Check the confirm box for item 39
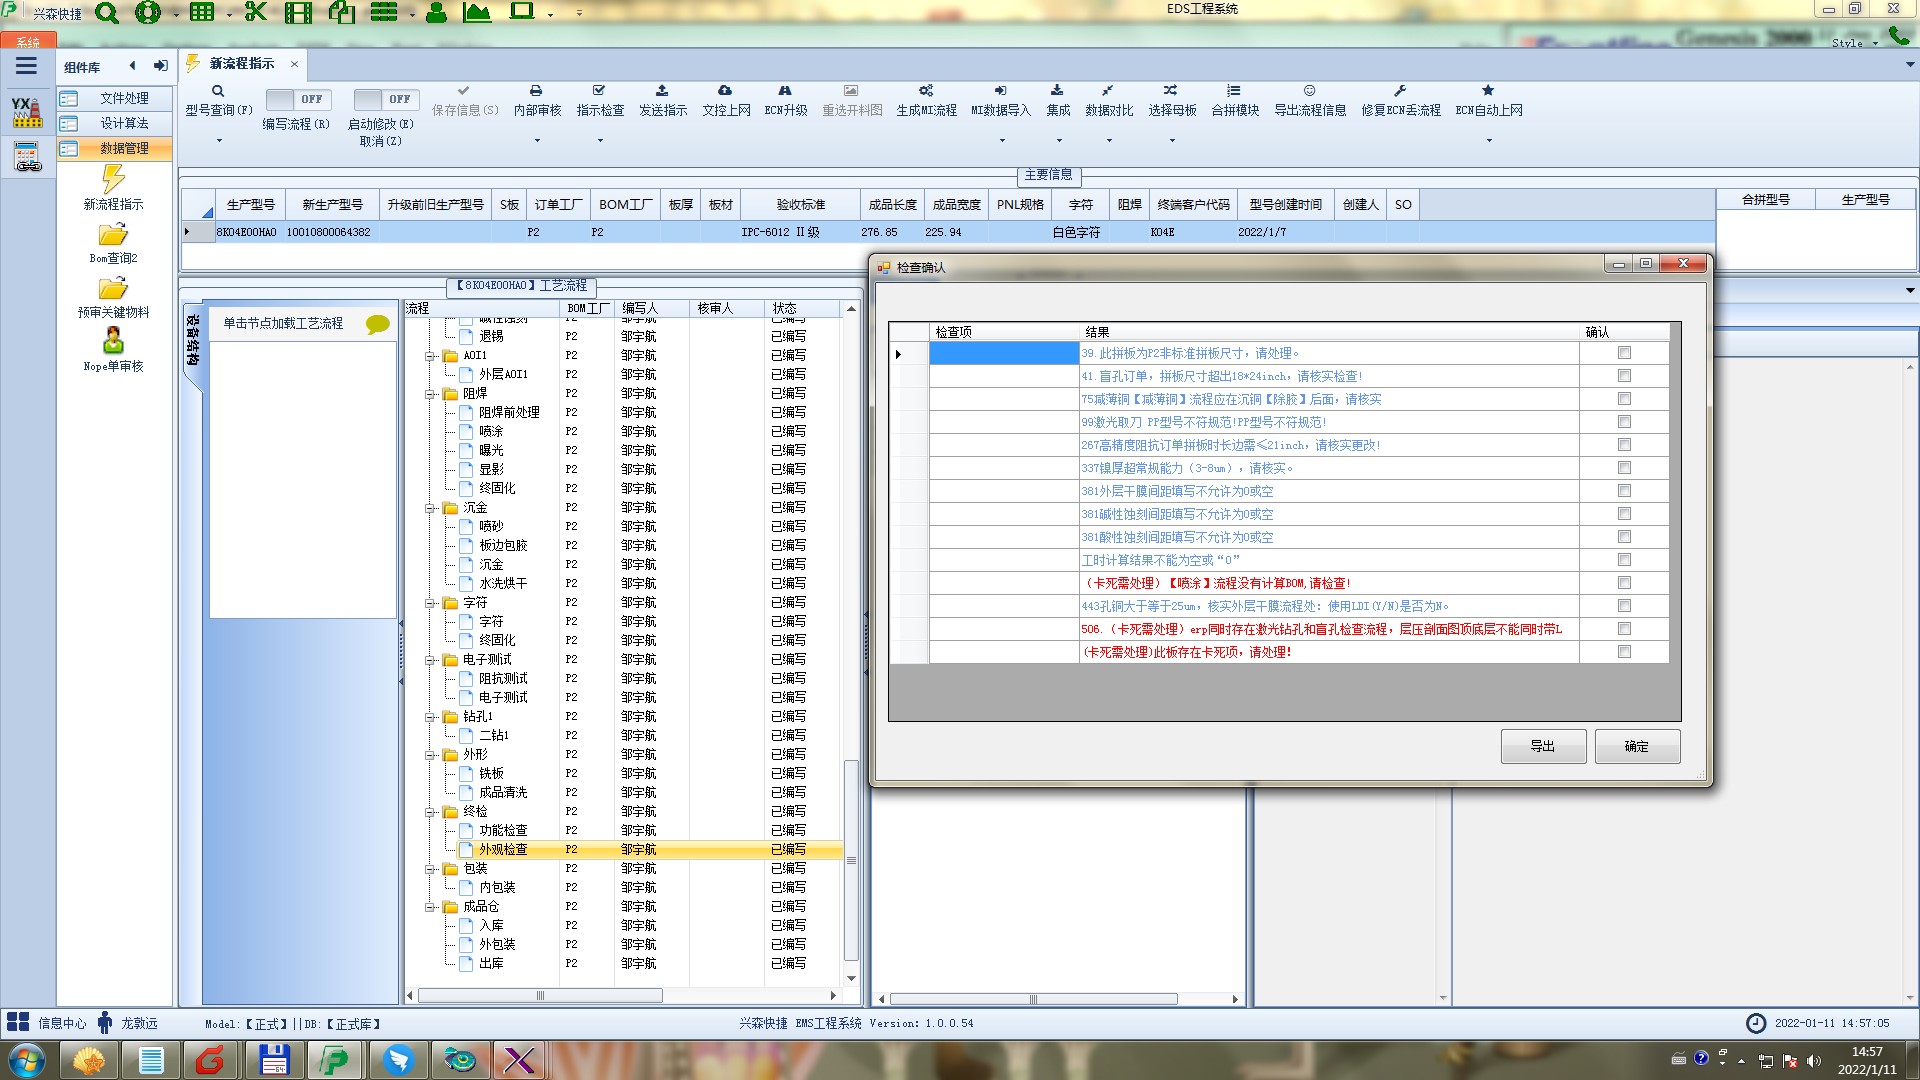 pos(1624,353)
